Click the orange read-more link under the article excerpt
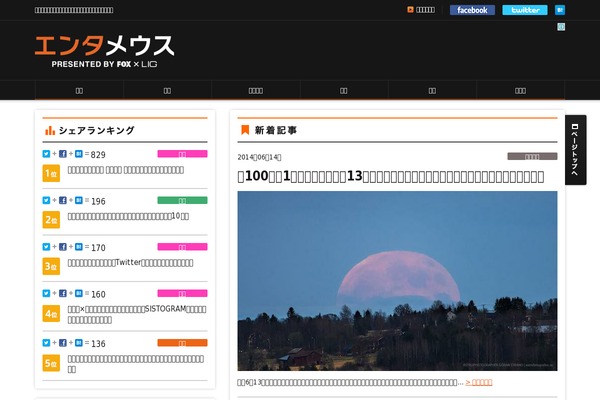This screenshot has height=400, width=600. tap(479, 382)
